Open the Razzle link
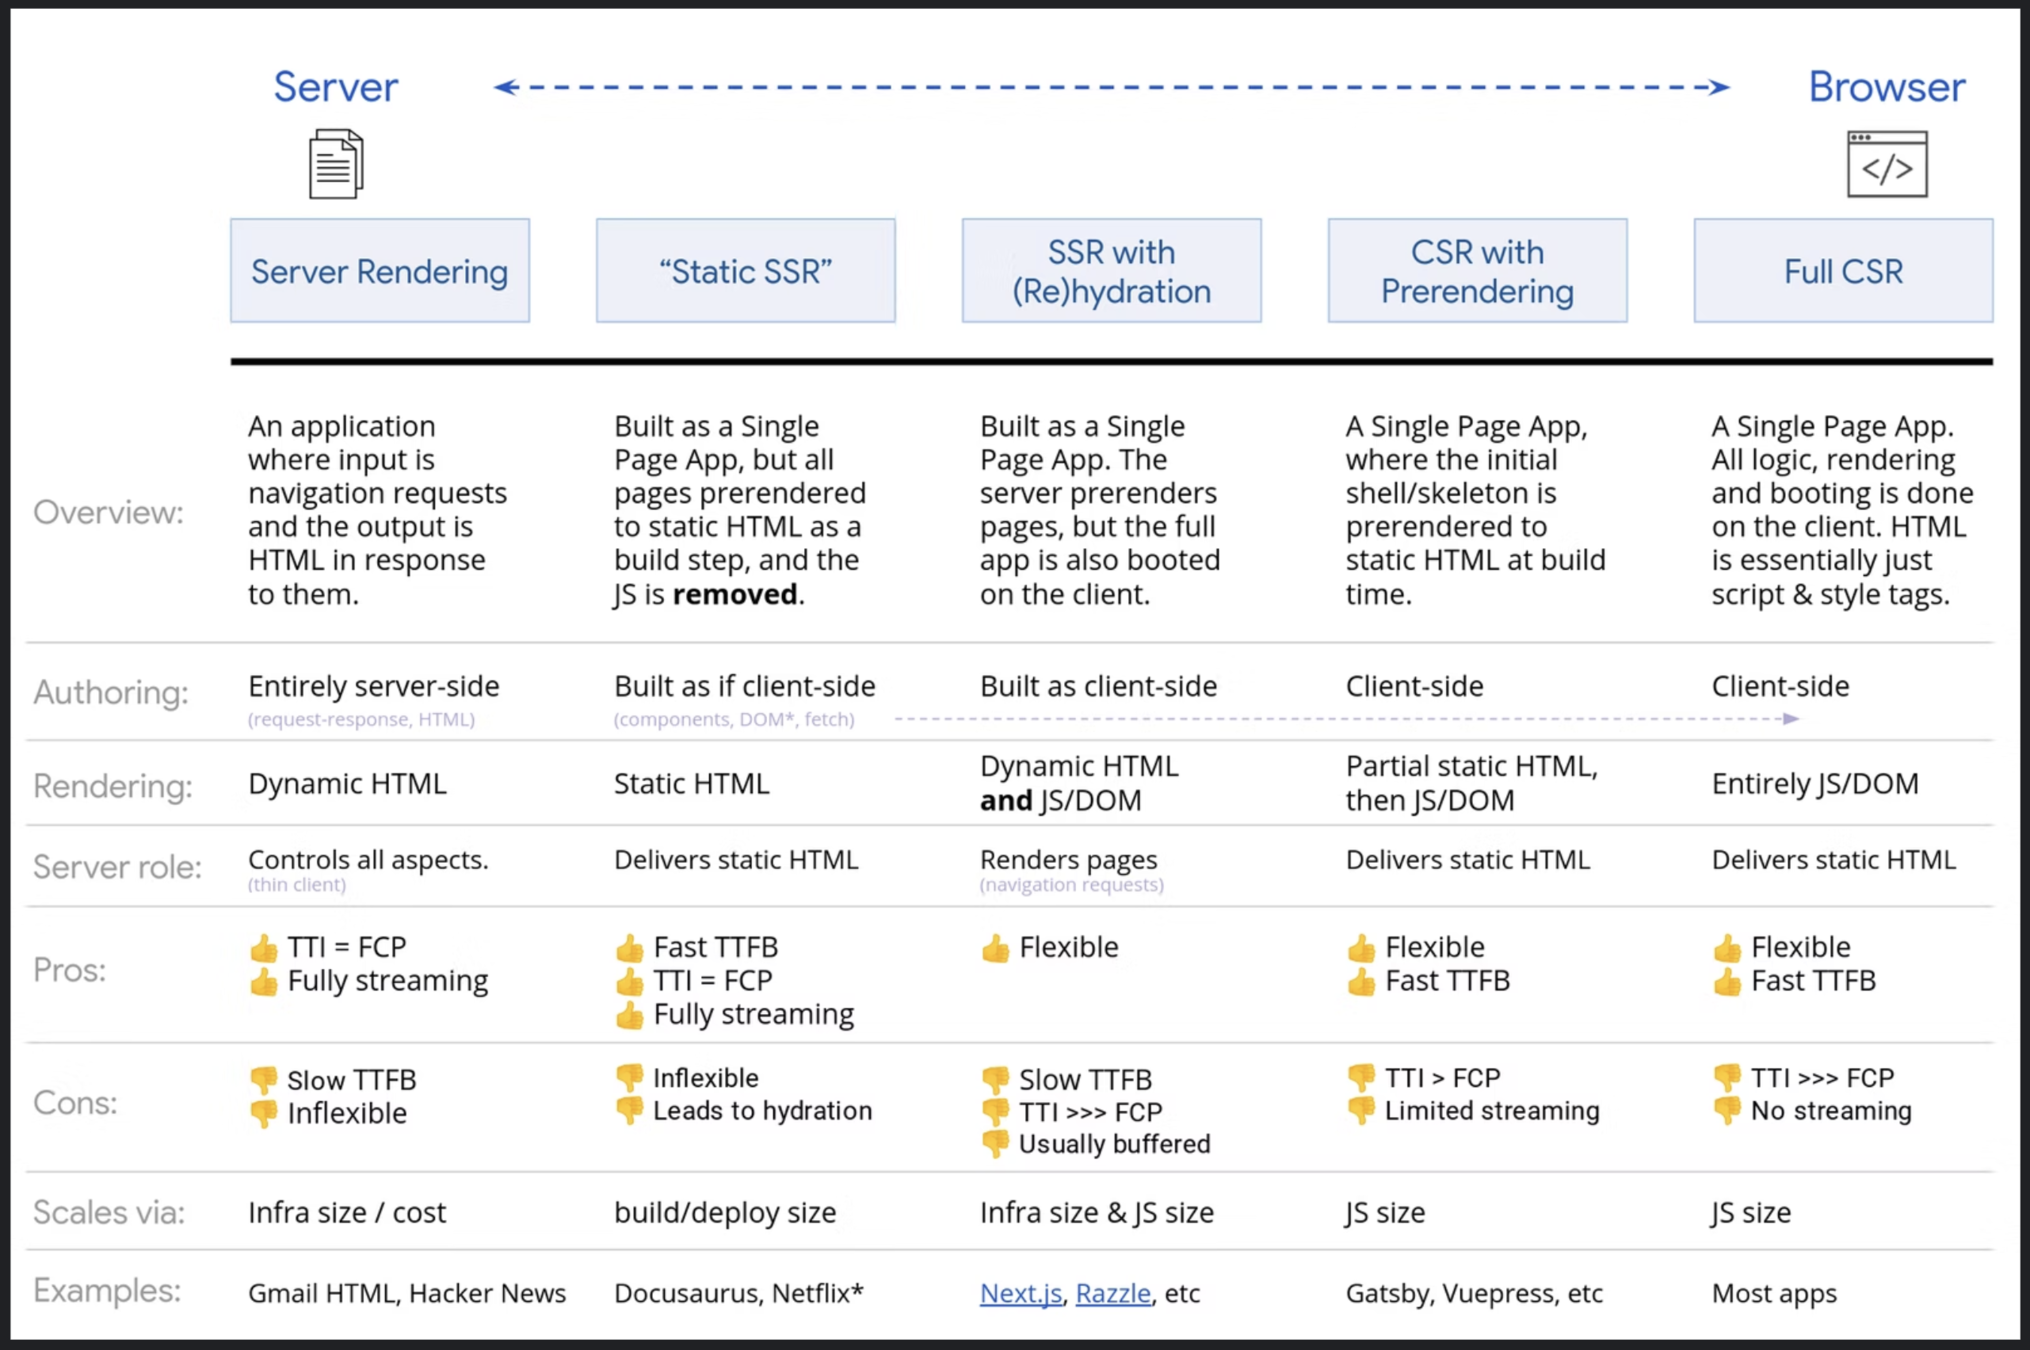 1112,1293
